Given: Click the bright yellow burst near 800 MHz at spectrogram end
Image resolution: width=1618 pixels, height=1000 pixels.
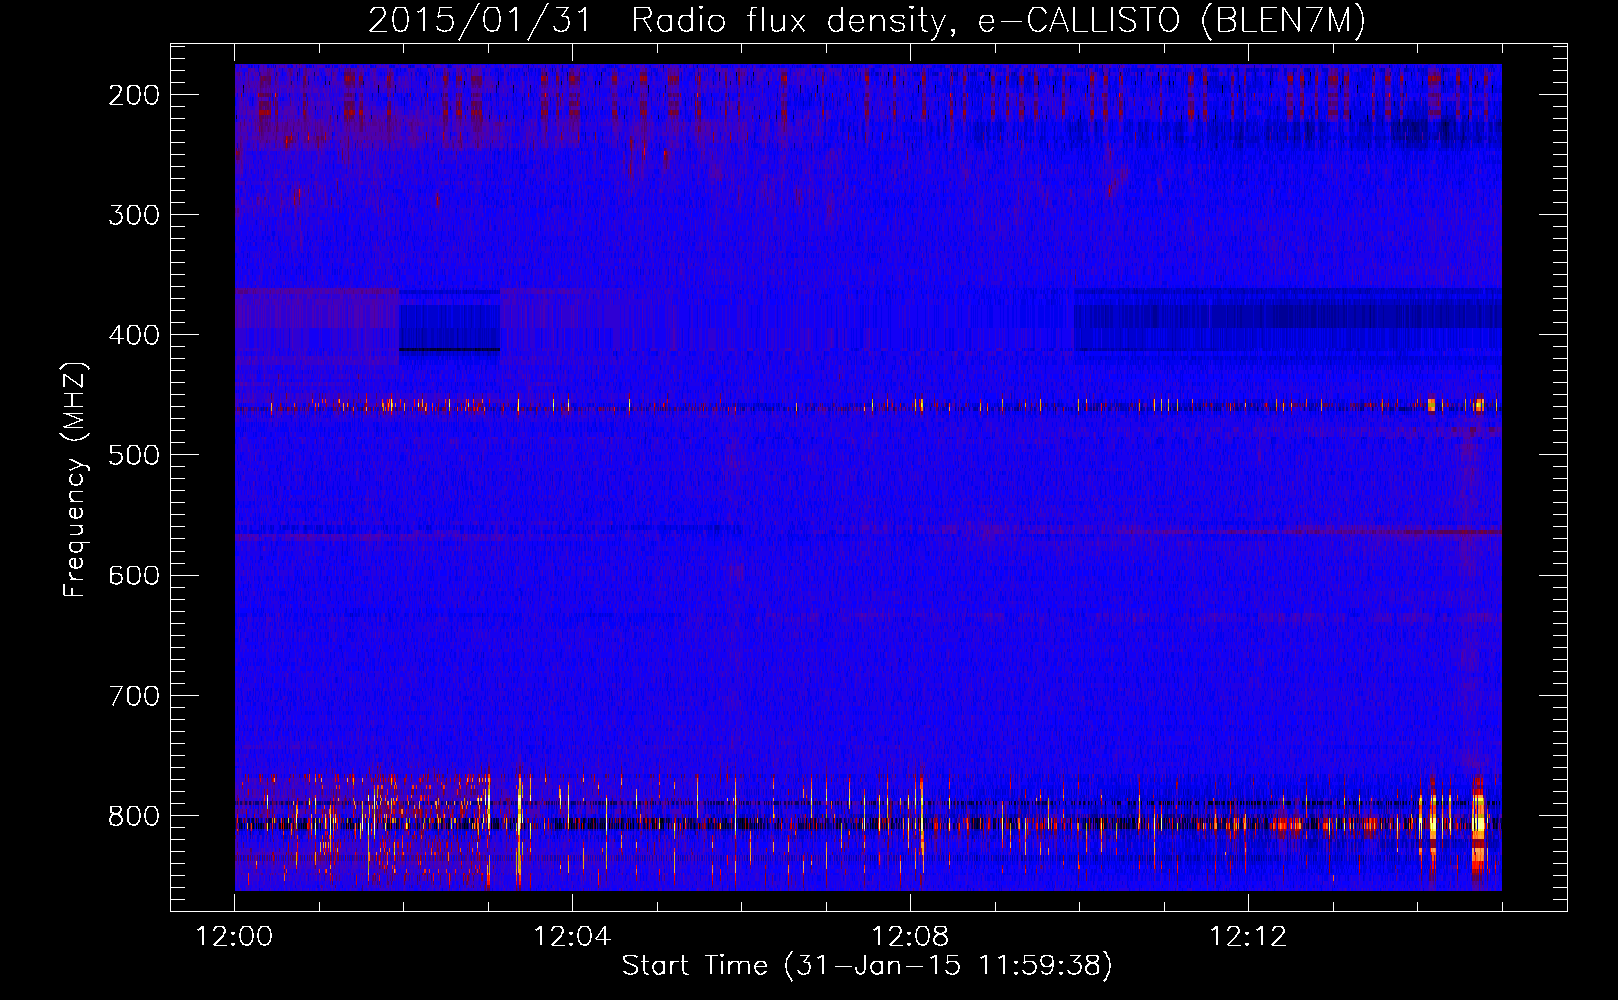Looking at the screenshot, I should click(x=1478, y=825).
